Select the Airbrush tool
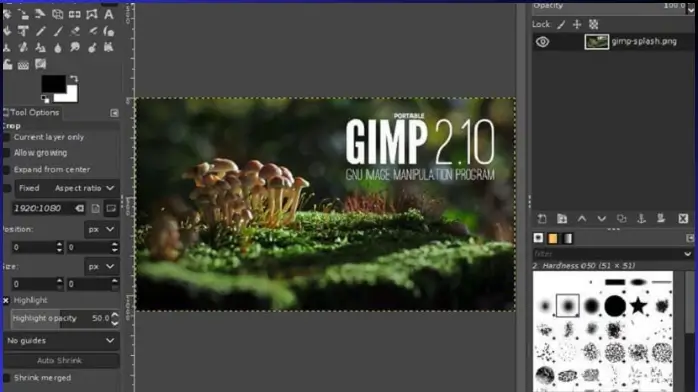The image size is (698, 392). point(92,31)
